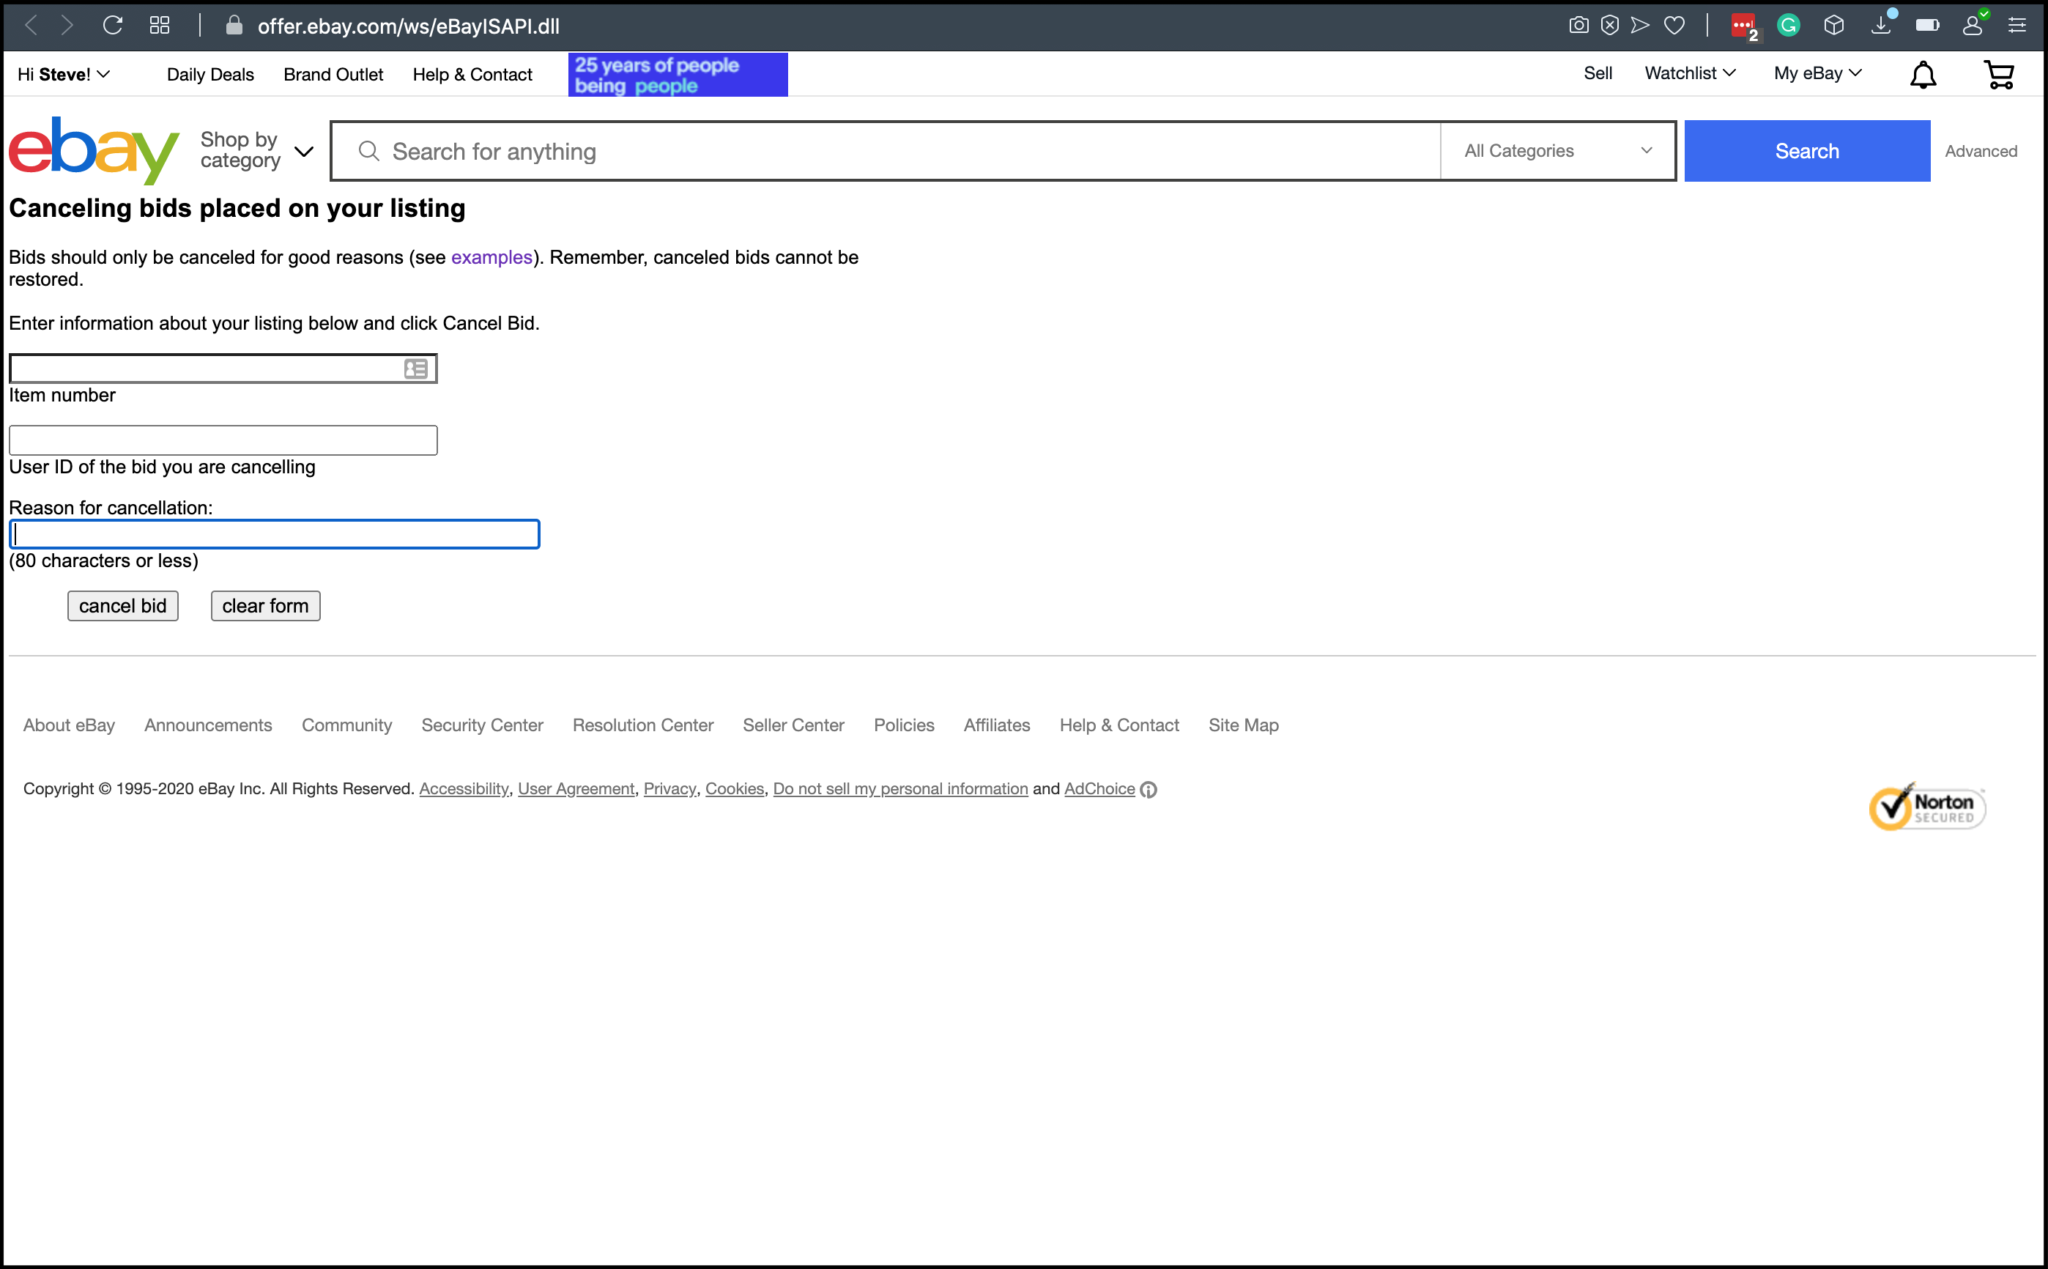Open the Daily Deals menu item
This screenshot has height=1269, width=2048.
pos(210,75)
